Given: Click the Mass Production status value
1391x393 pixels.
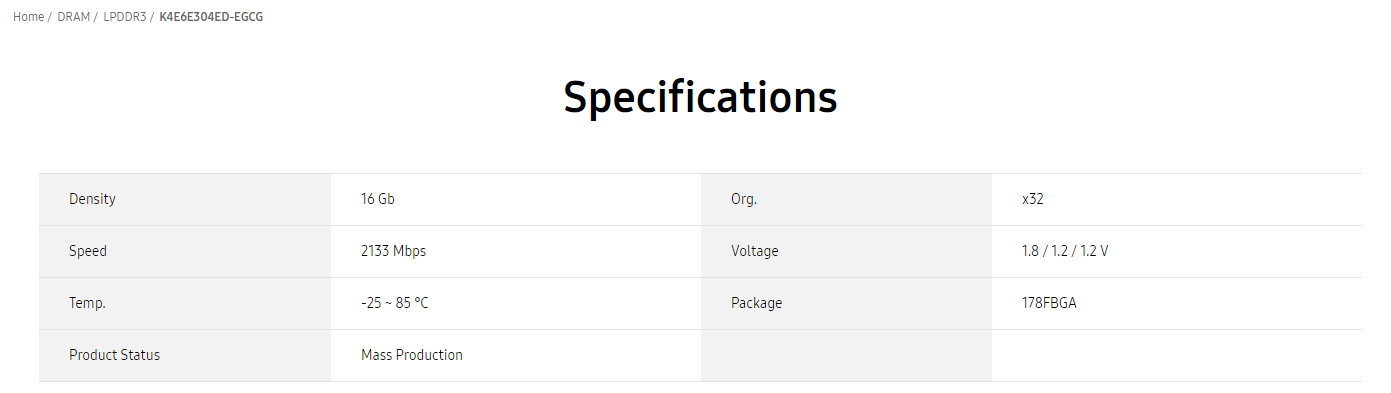Looking at the screenshot, I should [412, 355].
